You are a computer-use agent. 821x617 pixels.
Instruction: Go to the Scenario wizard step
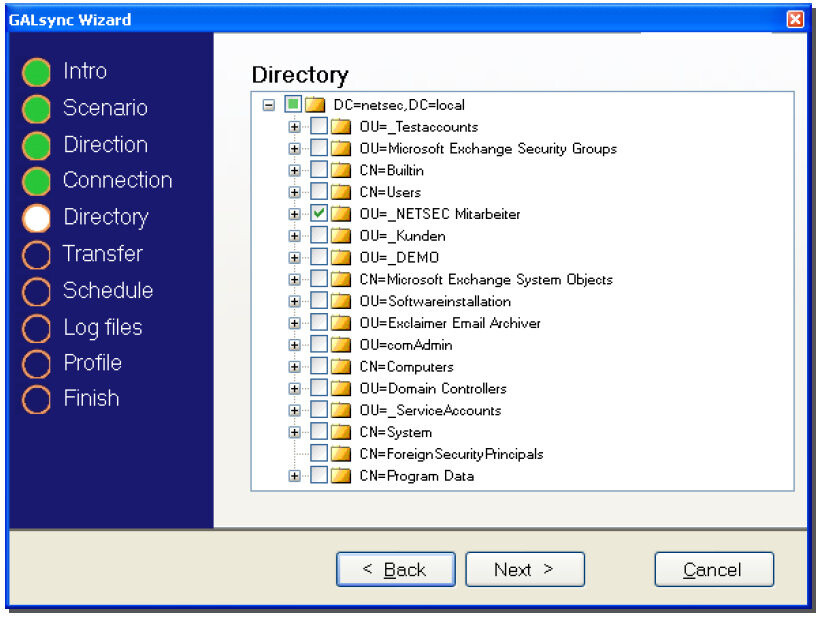coord(105,108)
